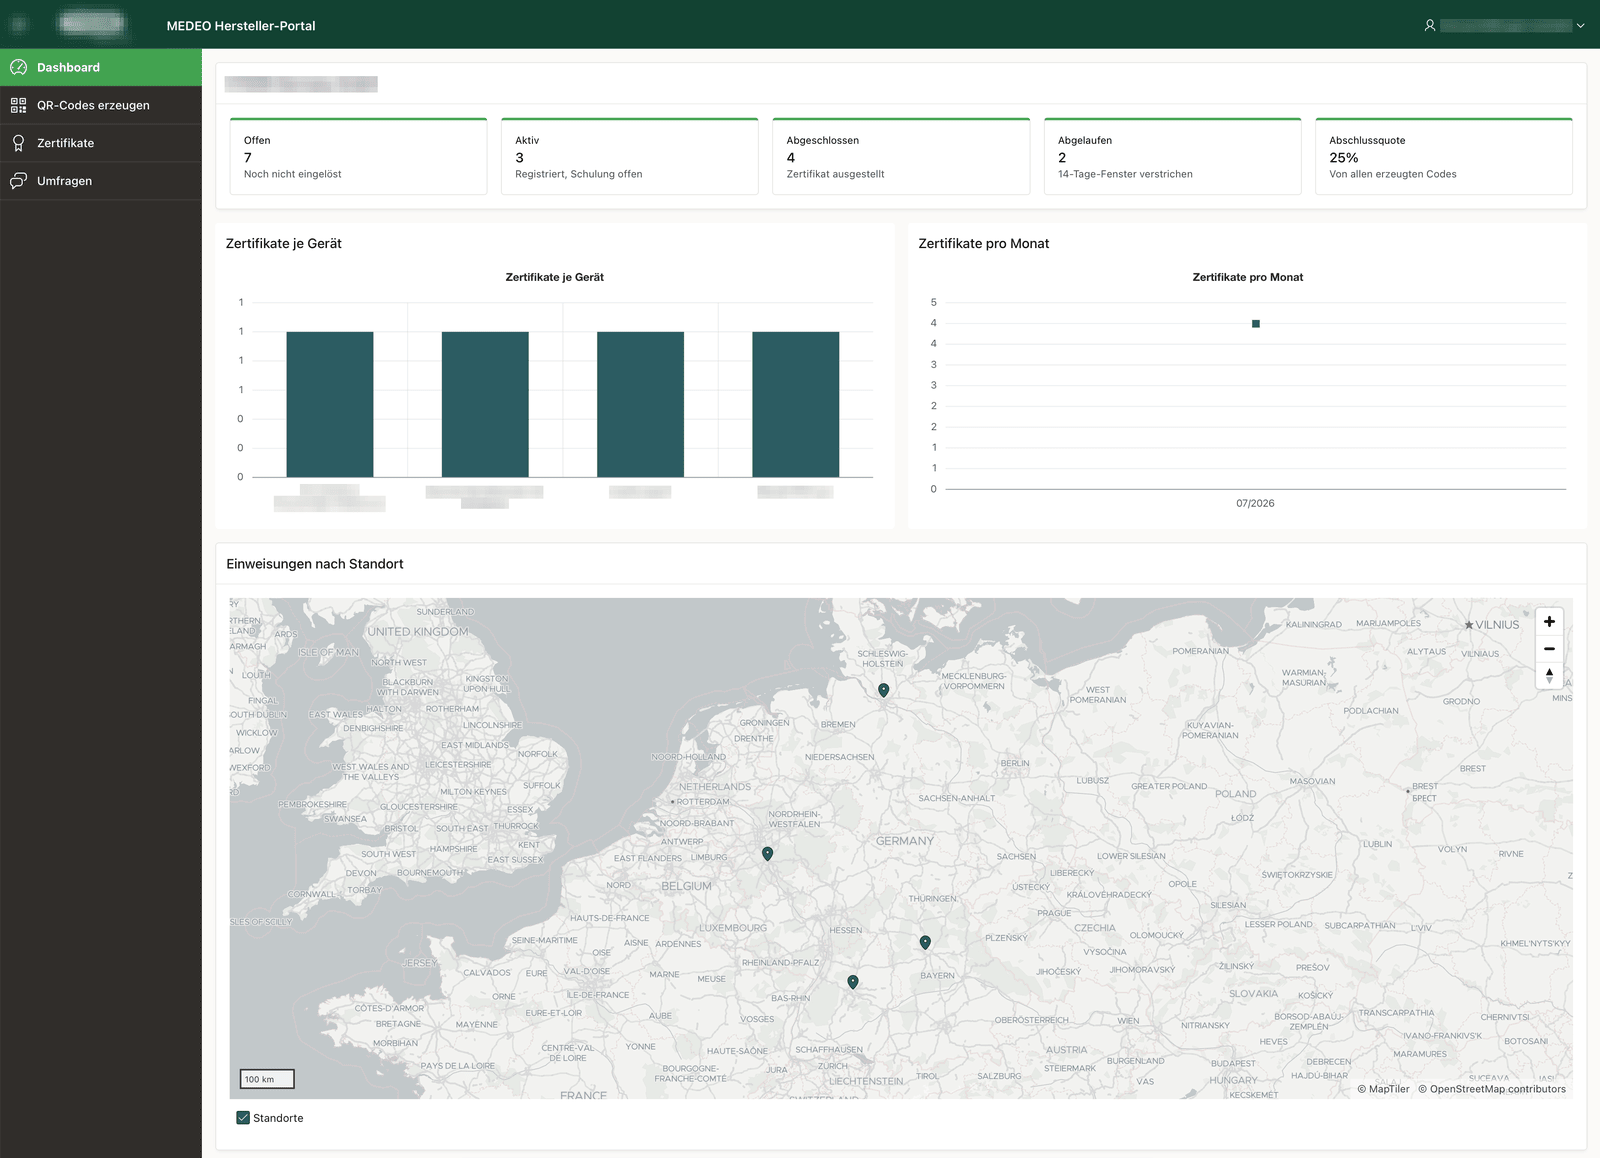Screen dimensions: 1600x1158
Task: Click the MapTiler attribution link
Action: point(1383,1089)
